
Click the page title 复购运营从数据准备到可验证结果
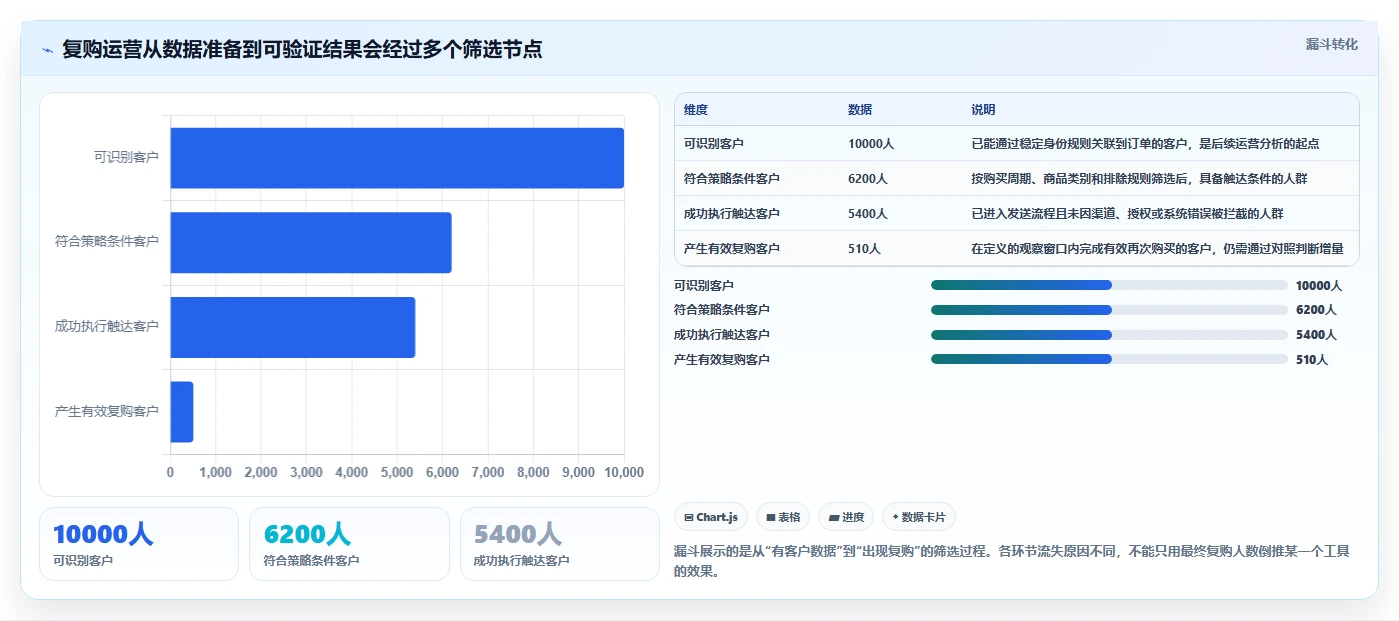click(302, 49)
